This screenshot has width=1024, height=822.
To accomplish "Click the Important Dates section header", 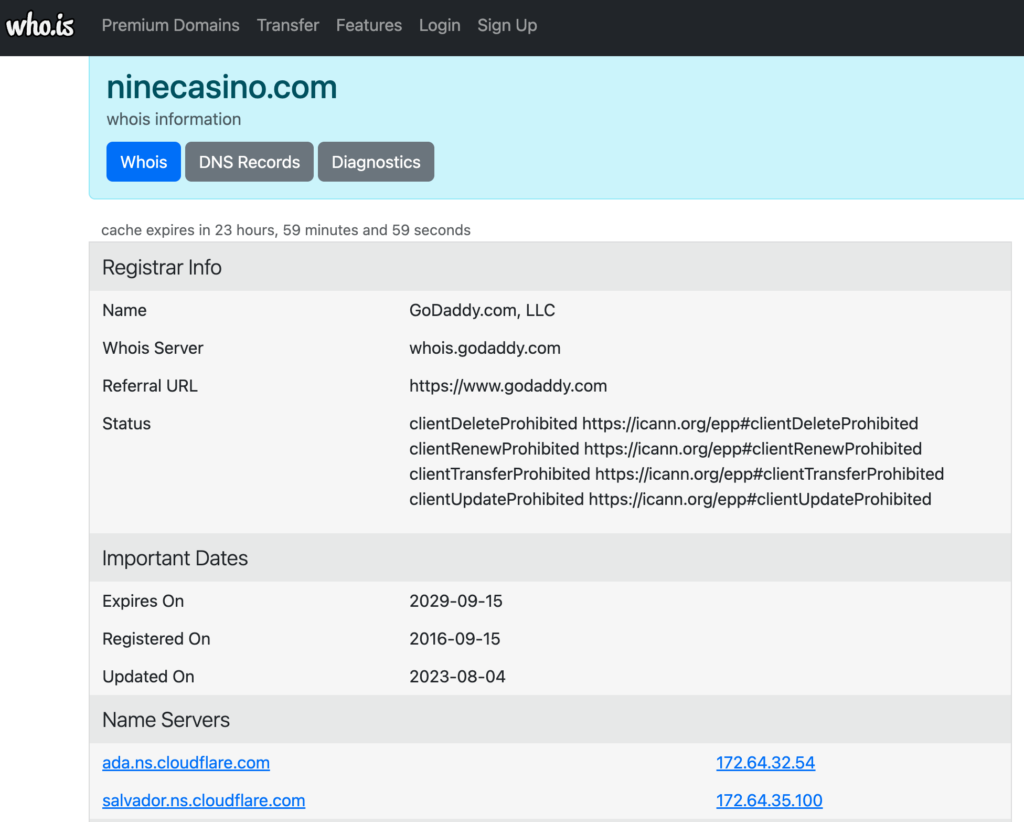I will [x=175, y=559].
